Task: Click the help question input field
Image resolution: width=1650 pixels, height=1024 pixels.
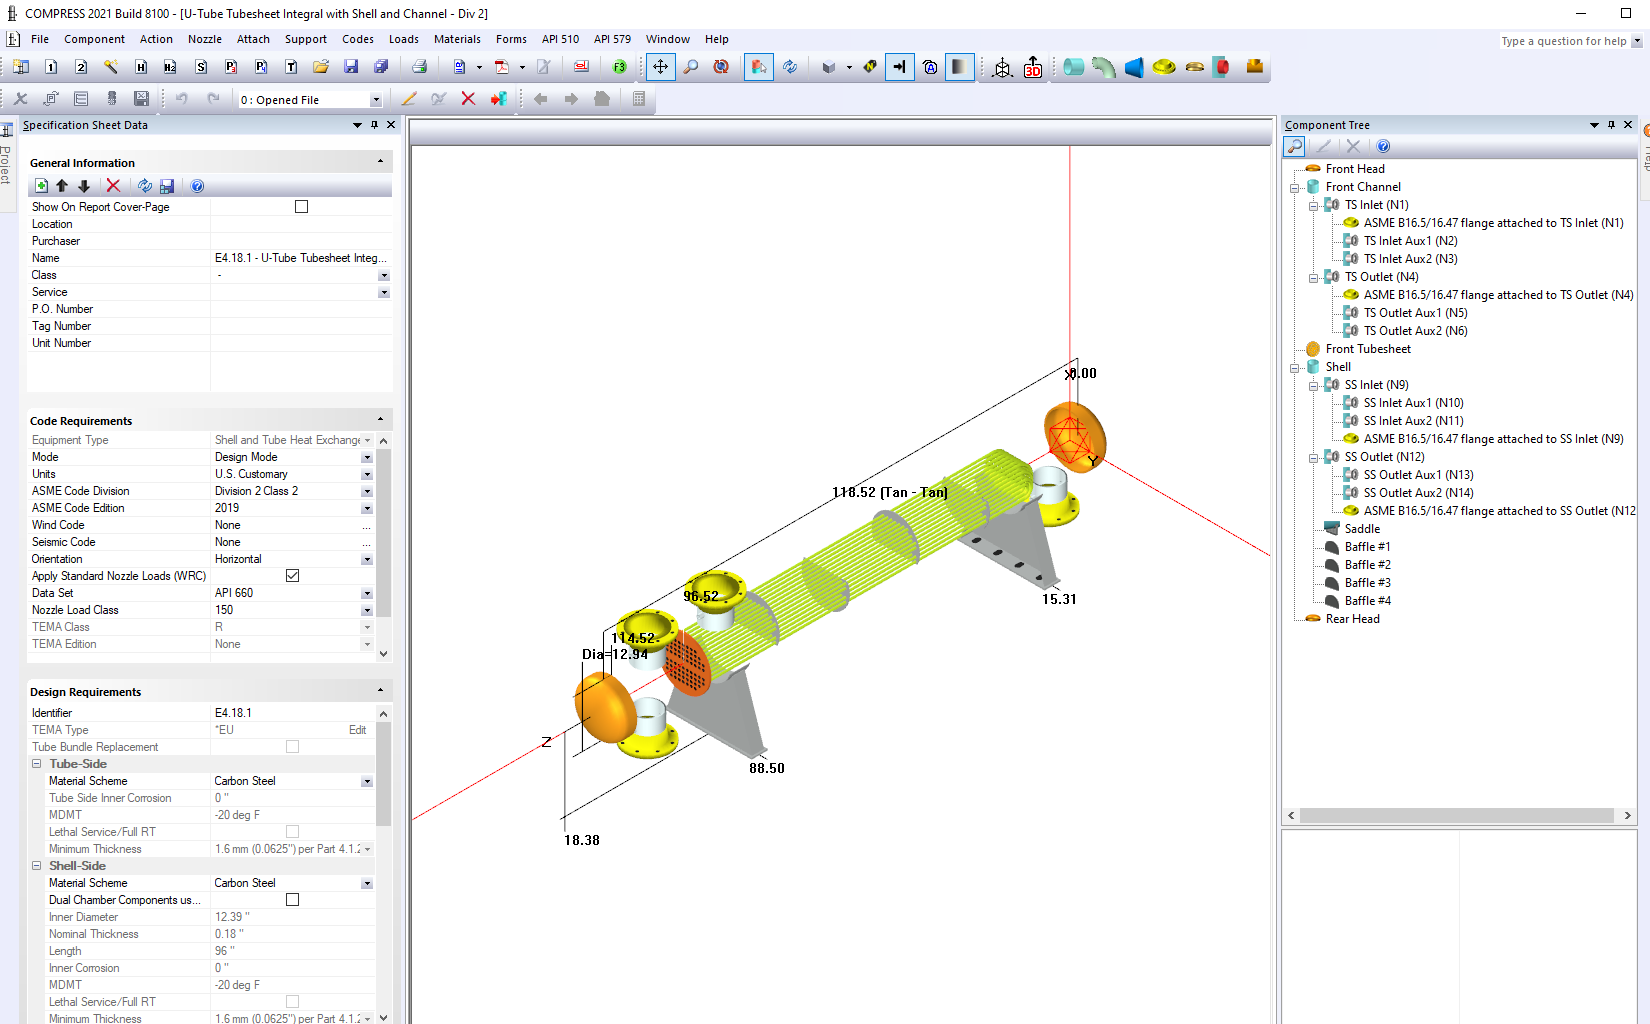Action: coord(1563,41)
